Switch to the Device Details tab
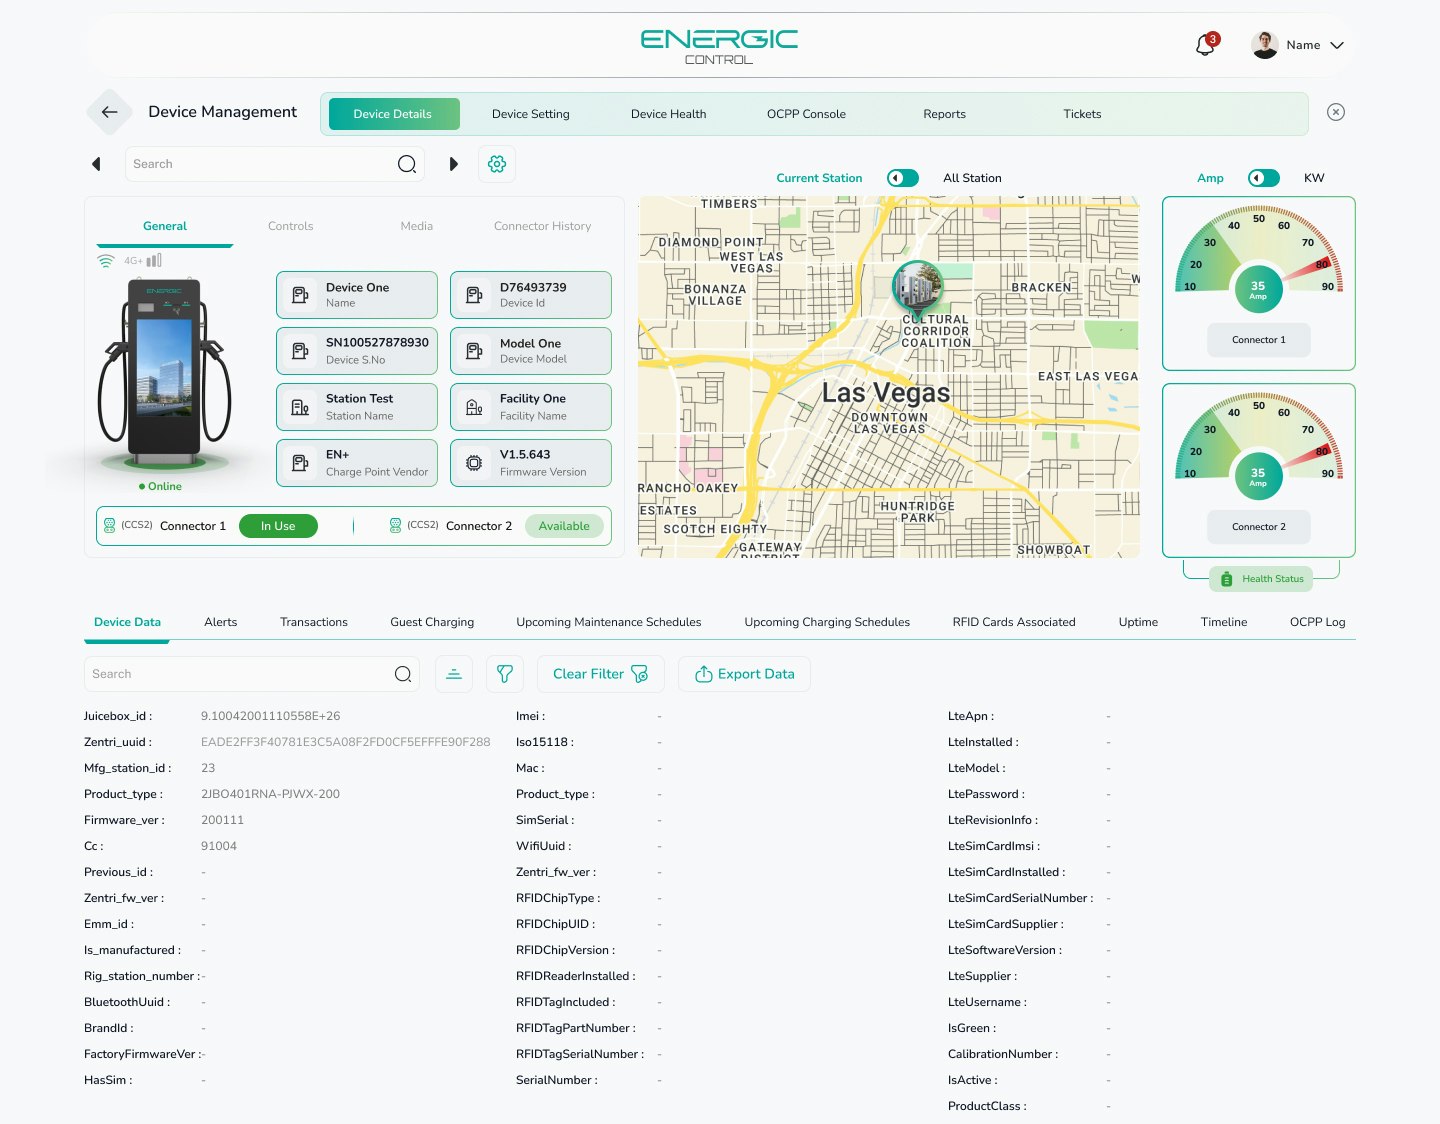Screen dimensions: 1440x1124 coord(393,114)
